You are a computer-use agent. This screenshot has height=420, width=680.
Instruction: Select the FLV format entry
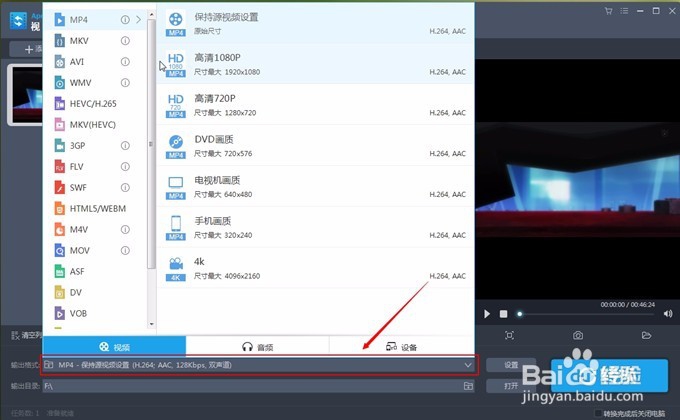tap(95, 167)
